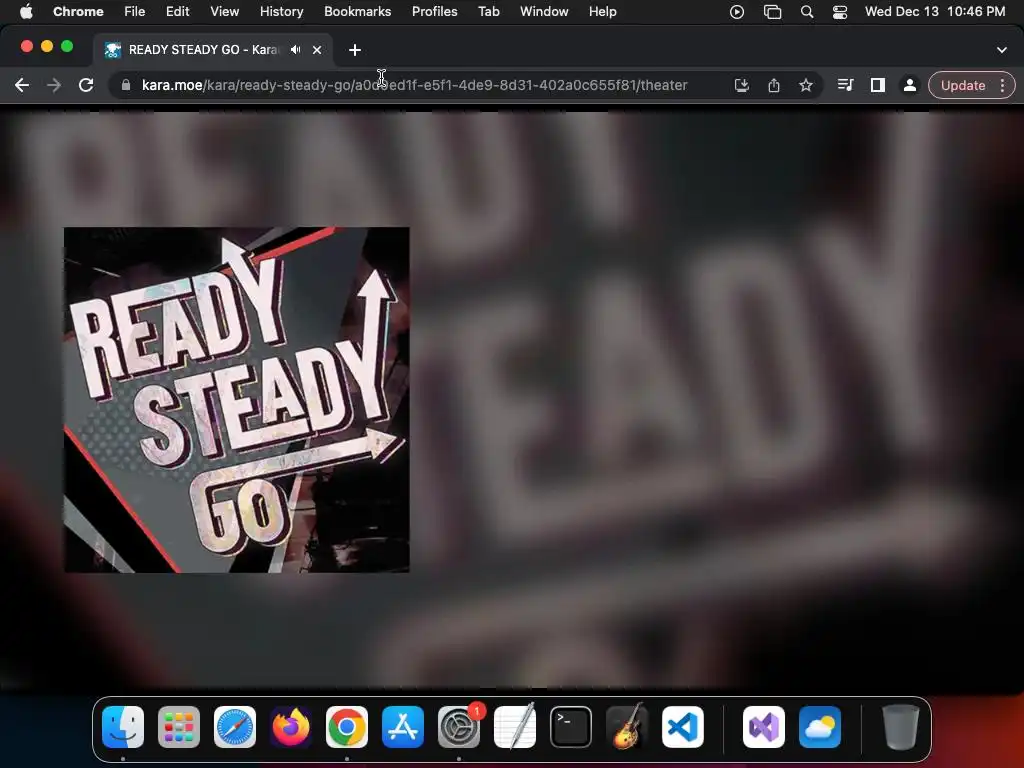1024x768 pixels.
Task: Close the READY STEADY GO tab
Action: pyautogui.click(x=317, y=50)
